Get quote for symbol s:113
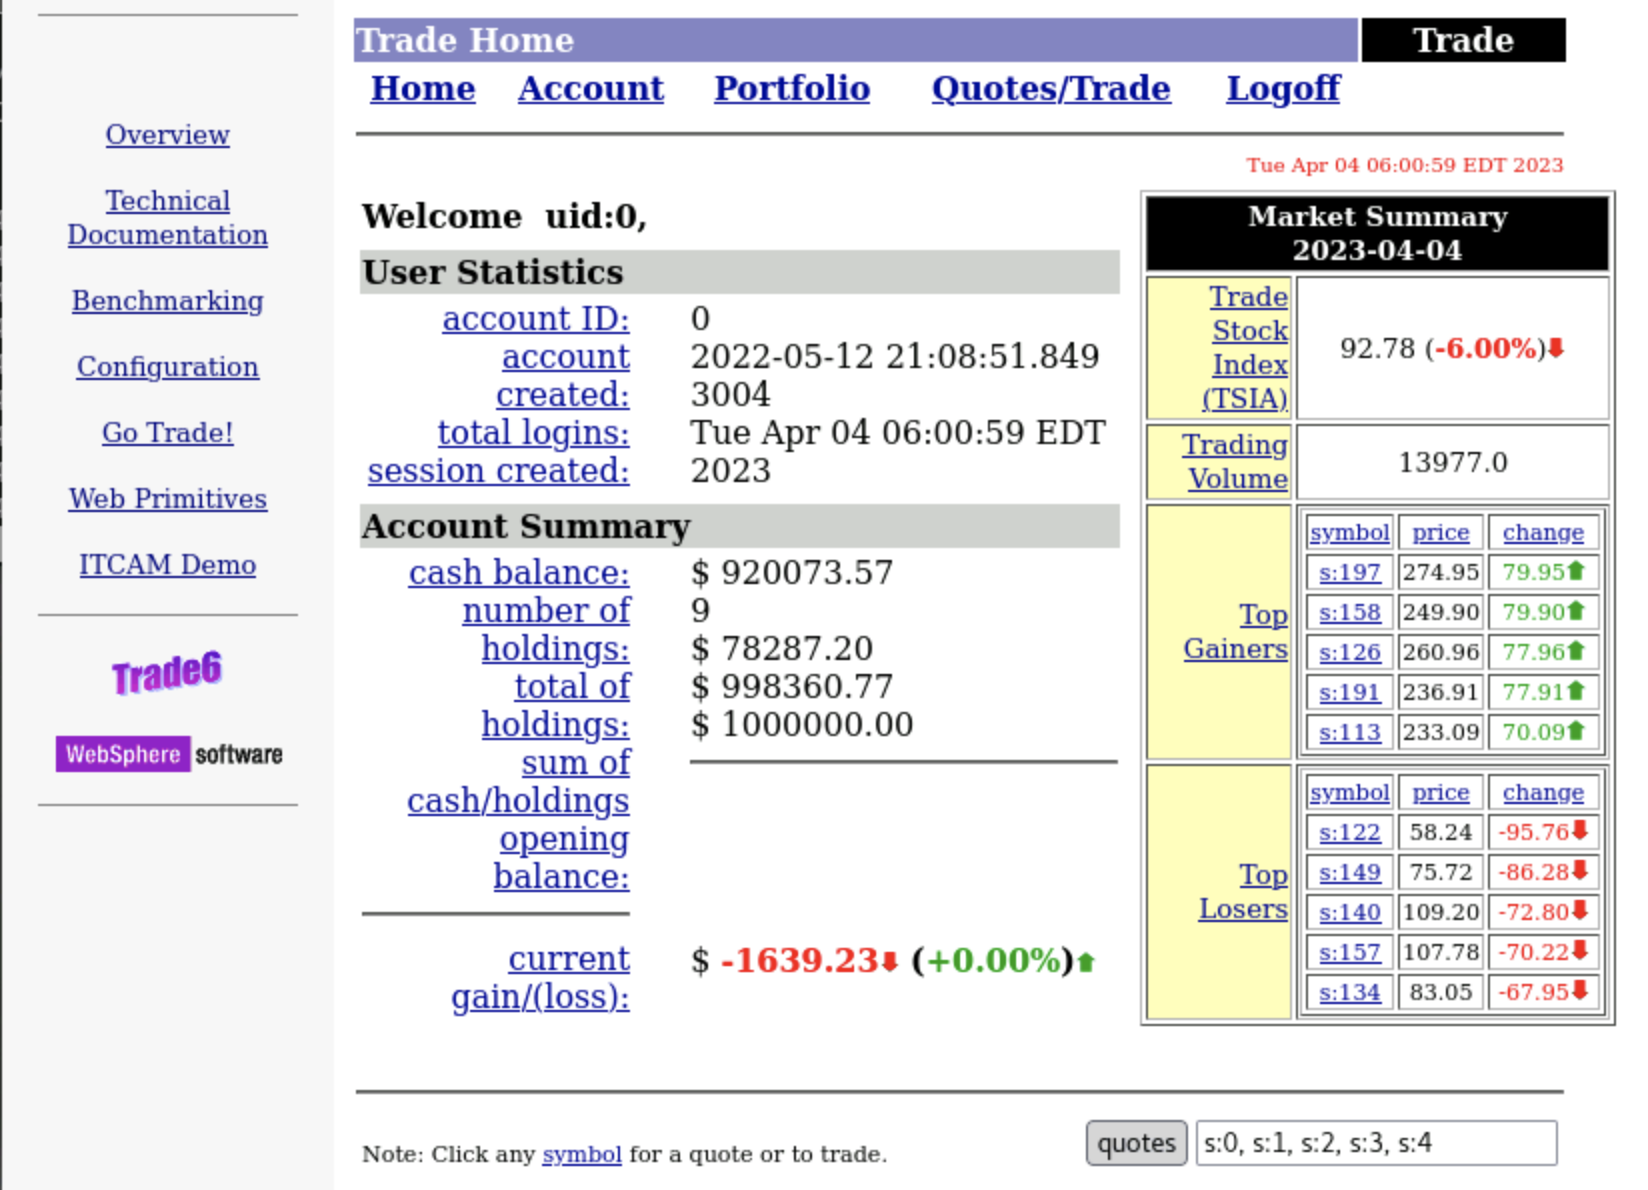Screen dimensions: 1648x1190 pos(1350,732)
